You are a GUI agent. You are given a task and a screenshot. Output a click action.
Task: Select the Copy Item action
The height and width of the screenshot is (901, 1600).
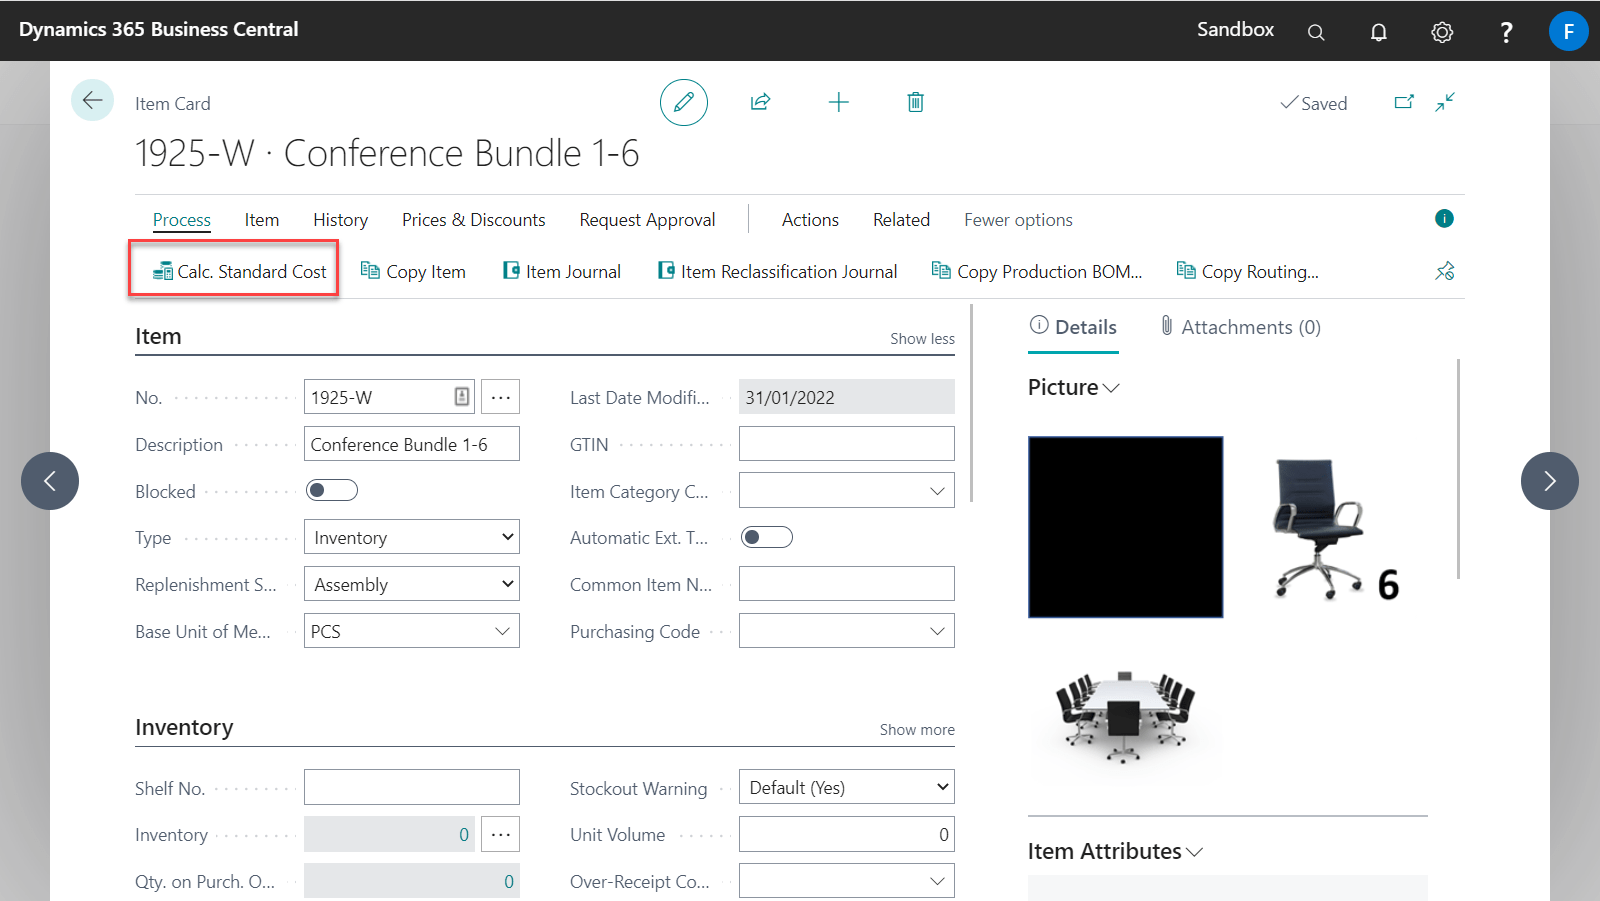[413, 272]
